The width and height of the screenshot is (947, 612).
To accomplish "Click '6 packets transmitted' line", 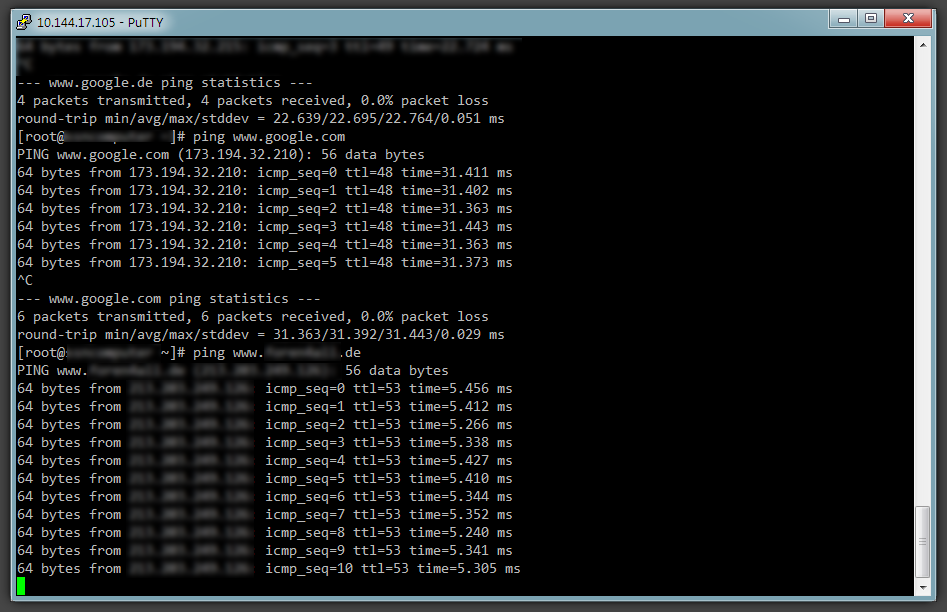I will [x=252, y=317].
